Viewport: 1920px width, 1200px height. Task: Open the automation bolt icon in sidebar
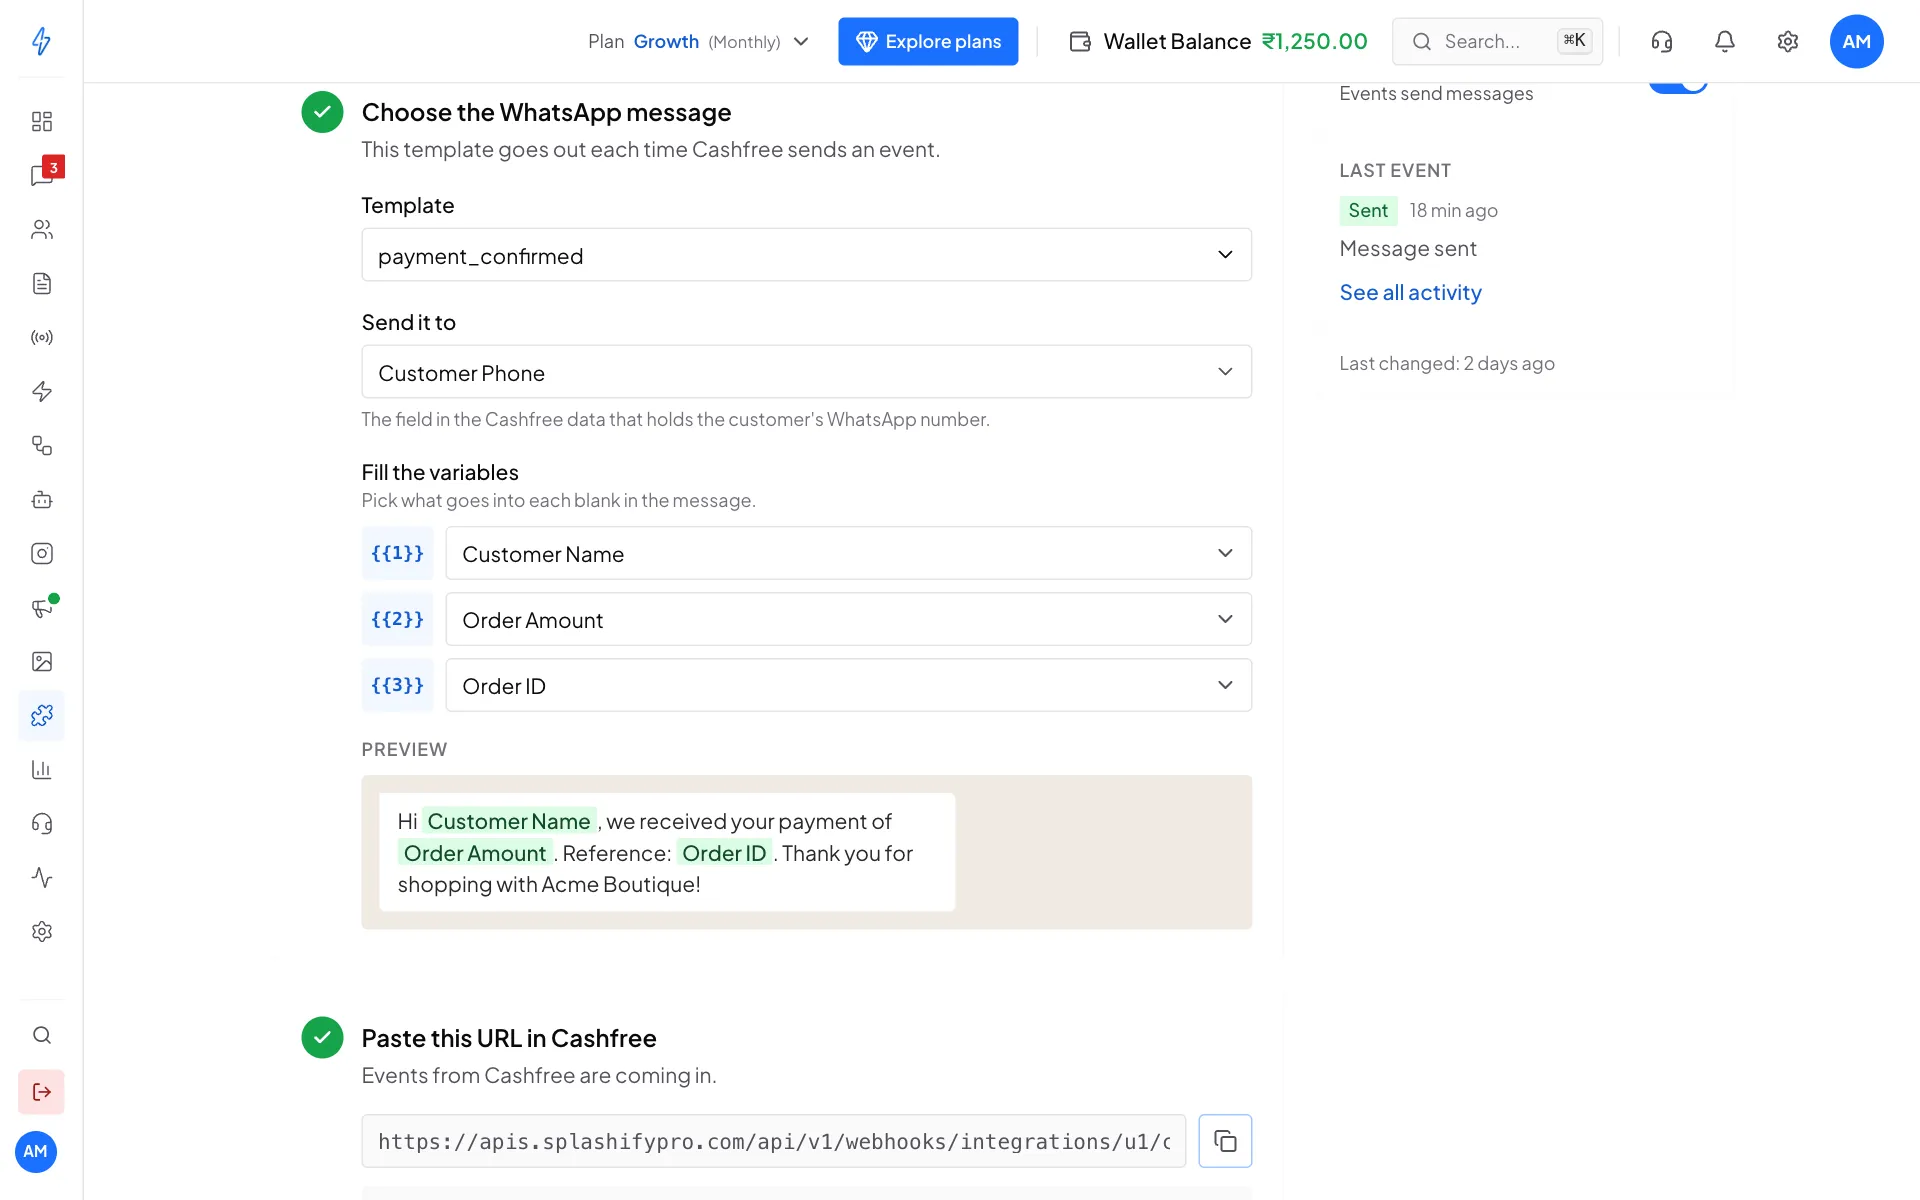tap(41, 392)
